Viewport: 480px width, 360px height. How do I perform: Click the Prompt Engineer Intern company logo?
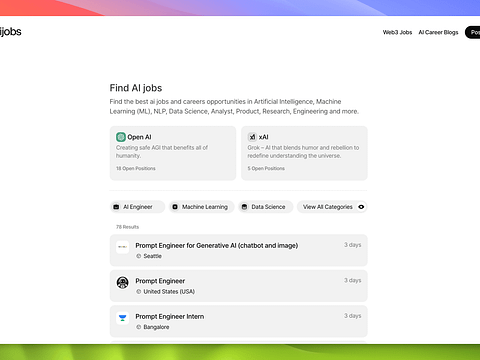click(122, 318)
